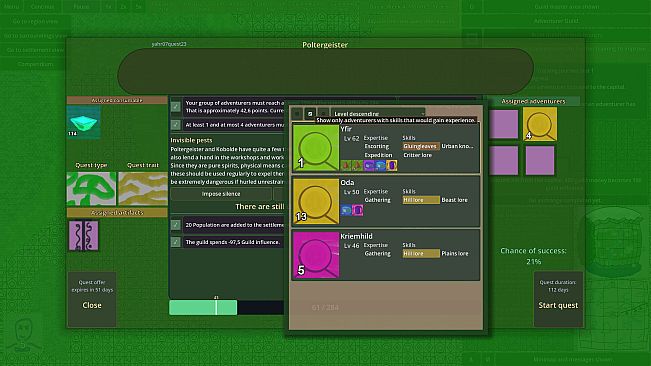The width and height of the screenshot is (651, 366).
Task: Click the green quest progress bar
Action: [203, 307]
